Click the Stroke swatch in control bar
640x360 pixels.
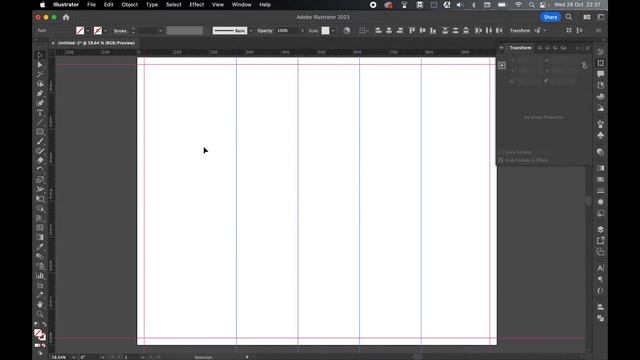(98, 31)
